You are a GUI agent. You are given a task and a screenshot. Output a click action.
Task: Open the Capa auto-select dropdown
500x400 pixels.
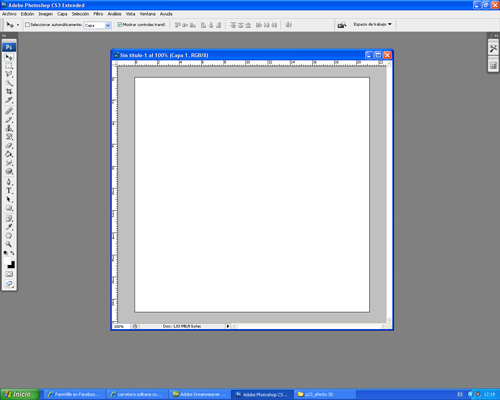pos(97,25)
